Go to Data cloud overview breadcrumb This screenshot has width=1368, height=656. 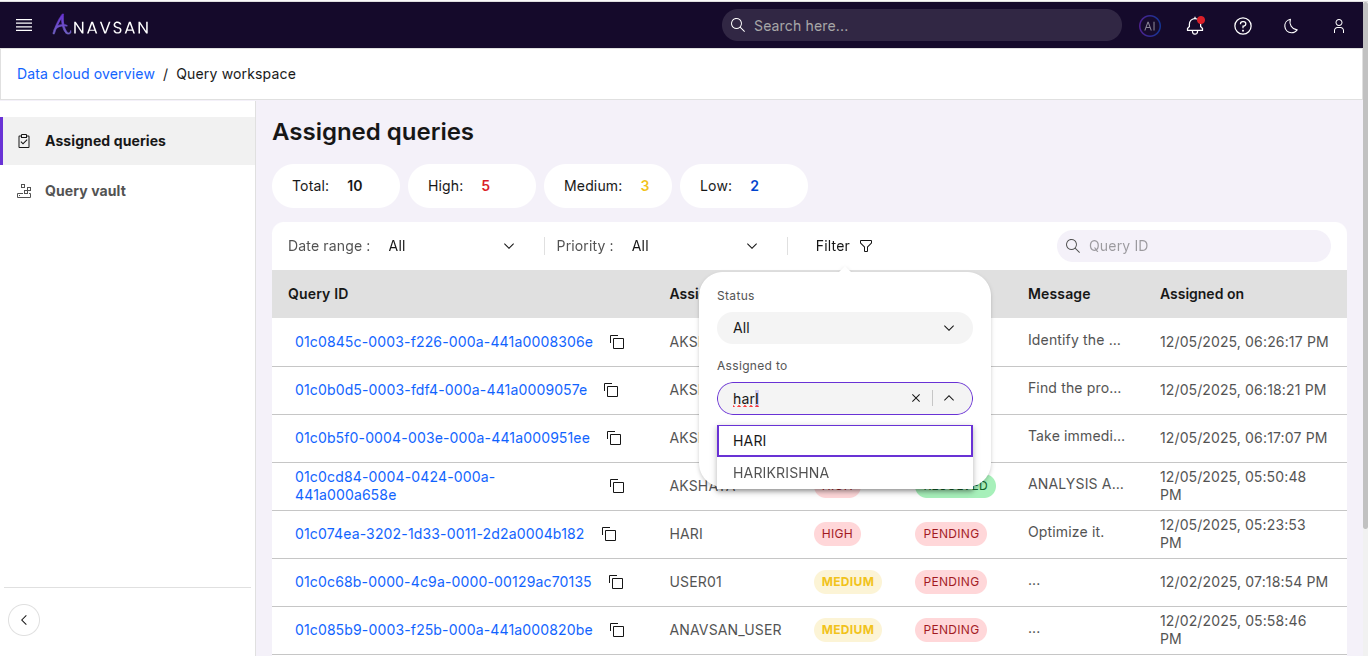point(86,74)
